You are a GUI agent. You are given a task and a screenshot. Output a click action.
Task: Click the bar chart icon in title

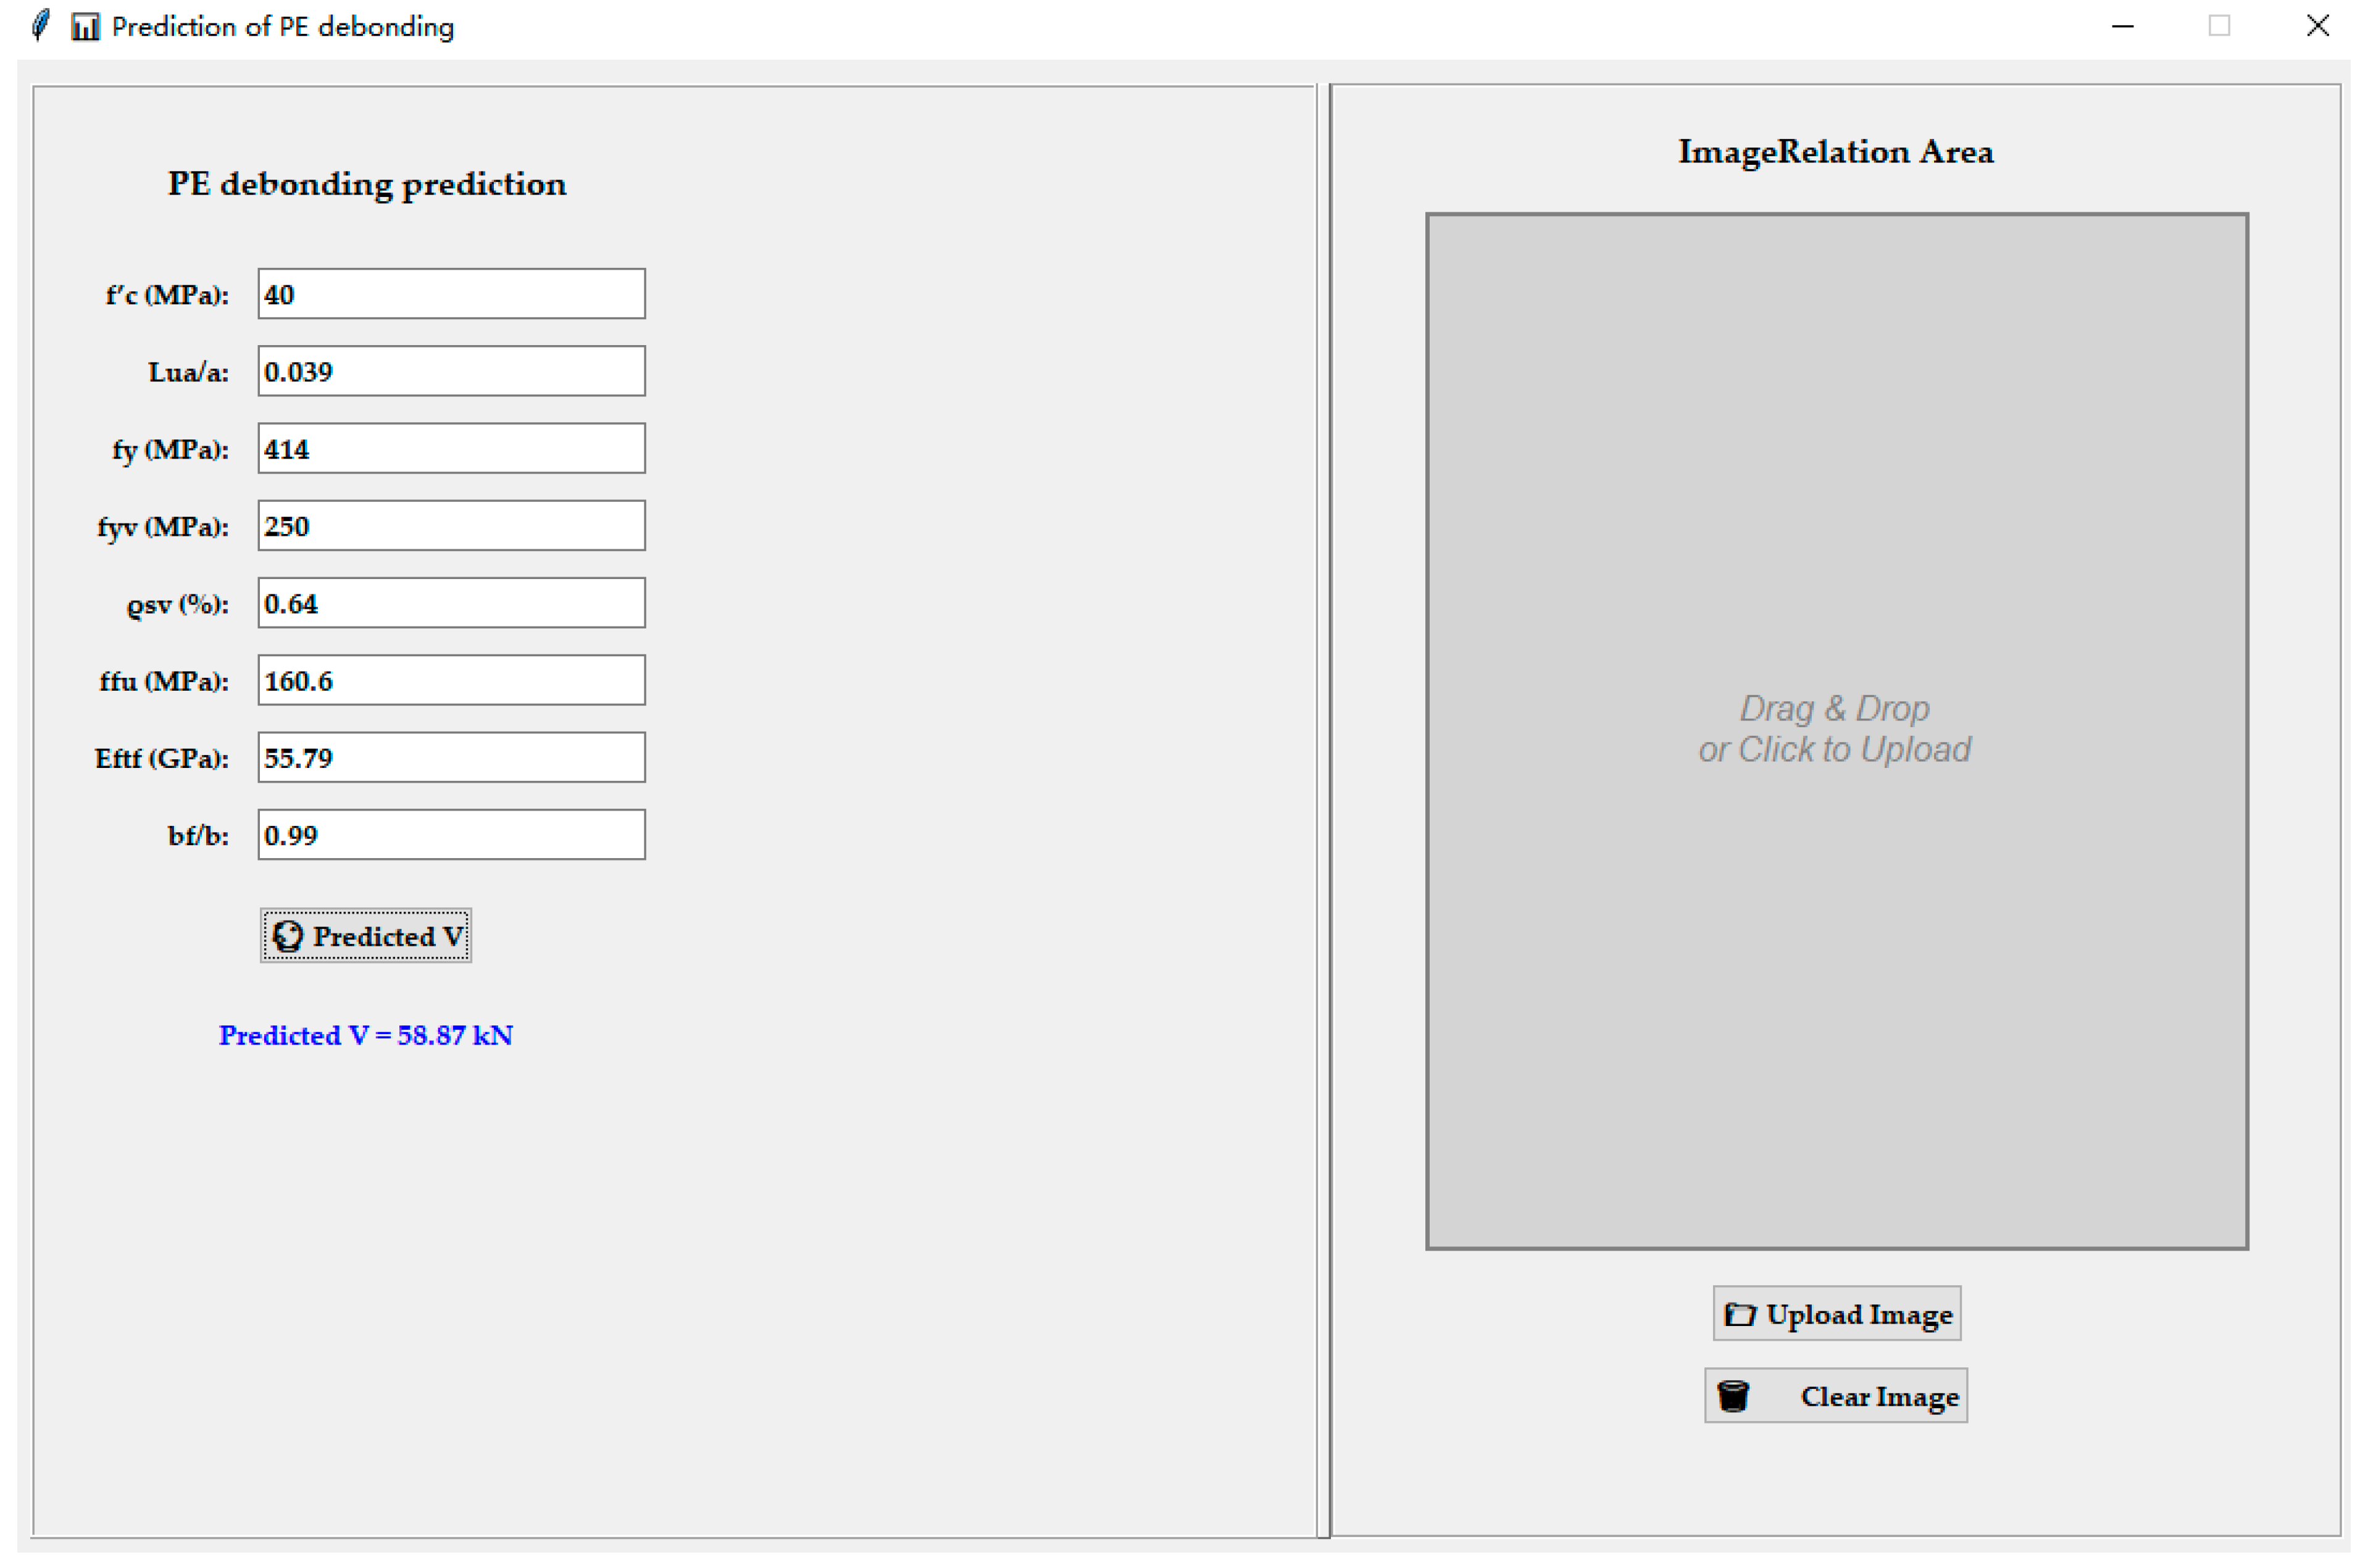point(86,27)
